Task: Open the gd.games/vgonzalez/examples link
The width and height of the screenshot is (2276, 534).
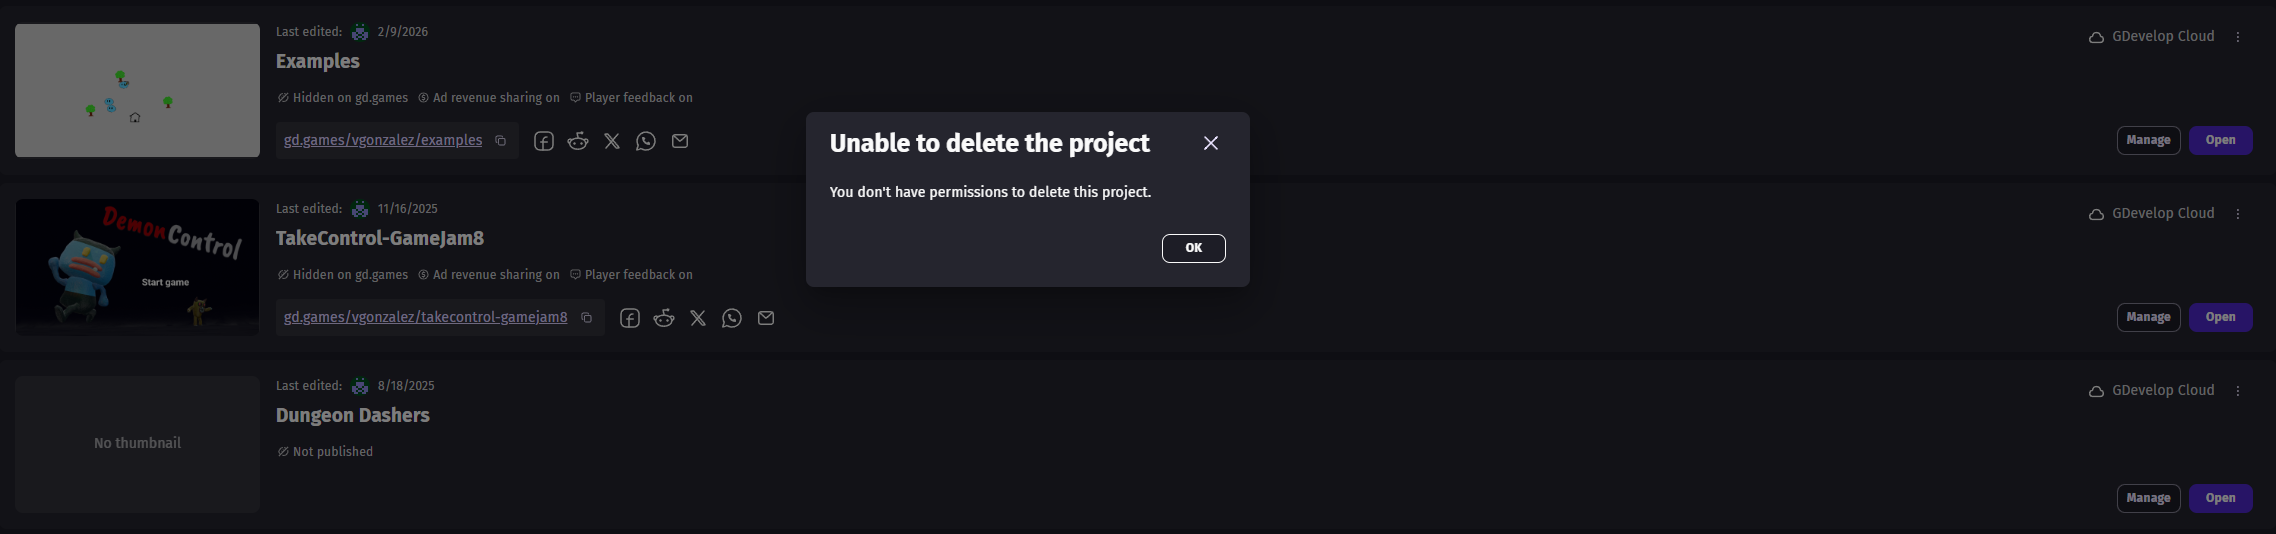Action: click(383, 141)
